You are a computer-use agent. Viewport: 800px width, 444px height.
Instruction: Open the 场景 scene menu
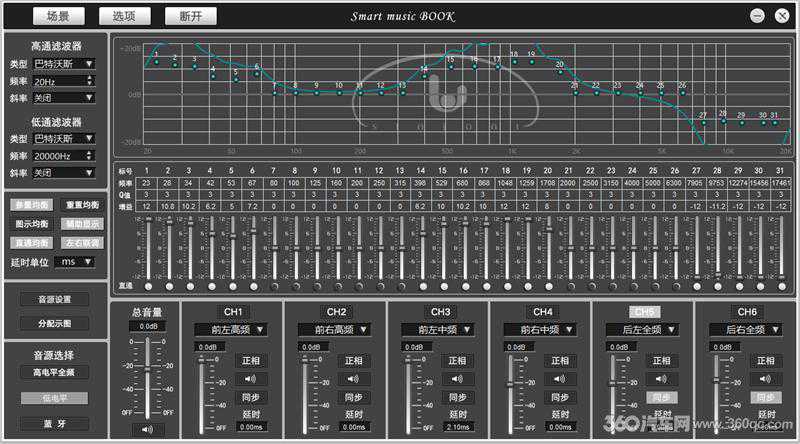(x=58, y=16)
